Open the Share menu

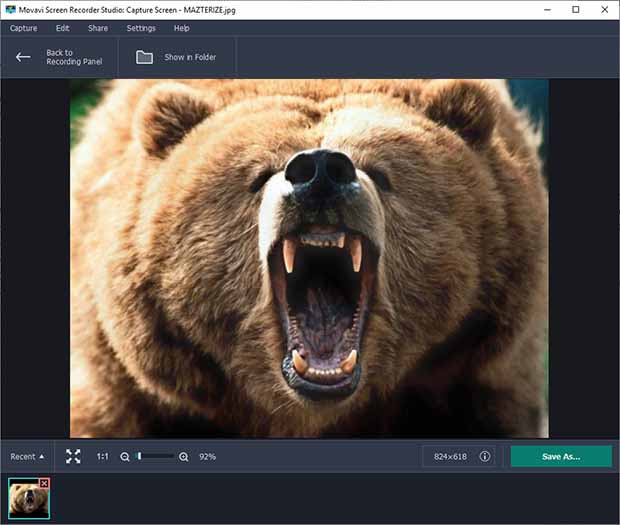pos(98,28)
